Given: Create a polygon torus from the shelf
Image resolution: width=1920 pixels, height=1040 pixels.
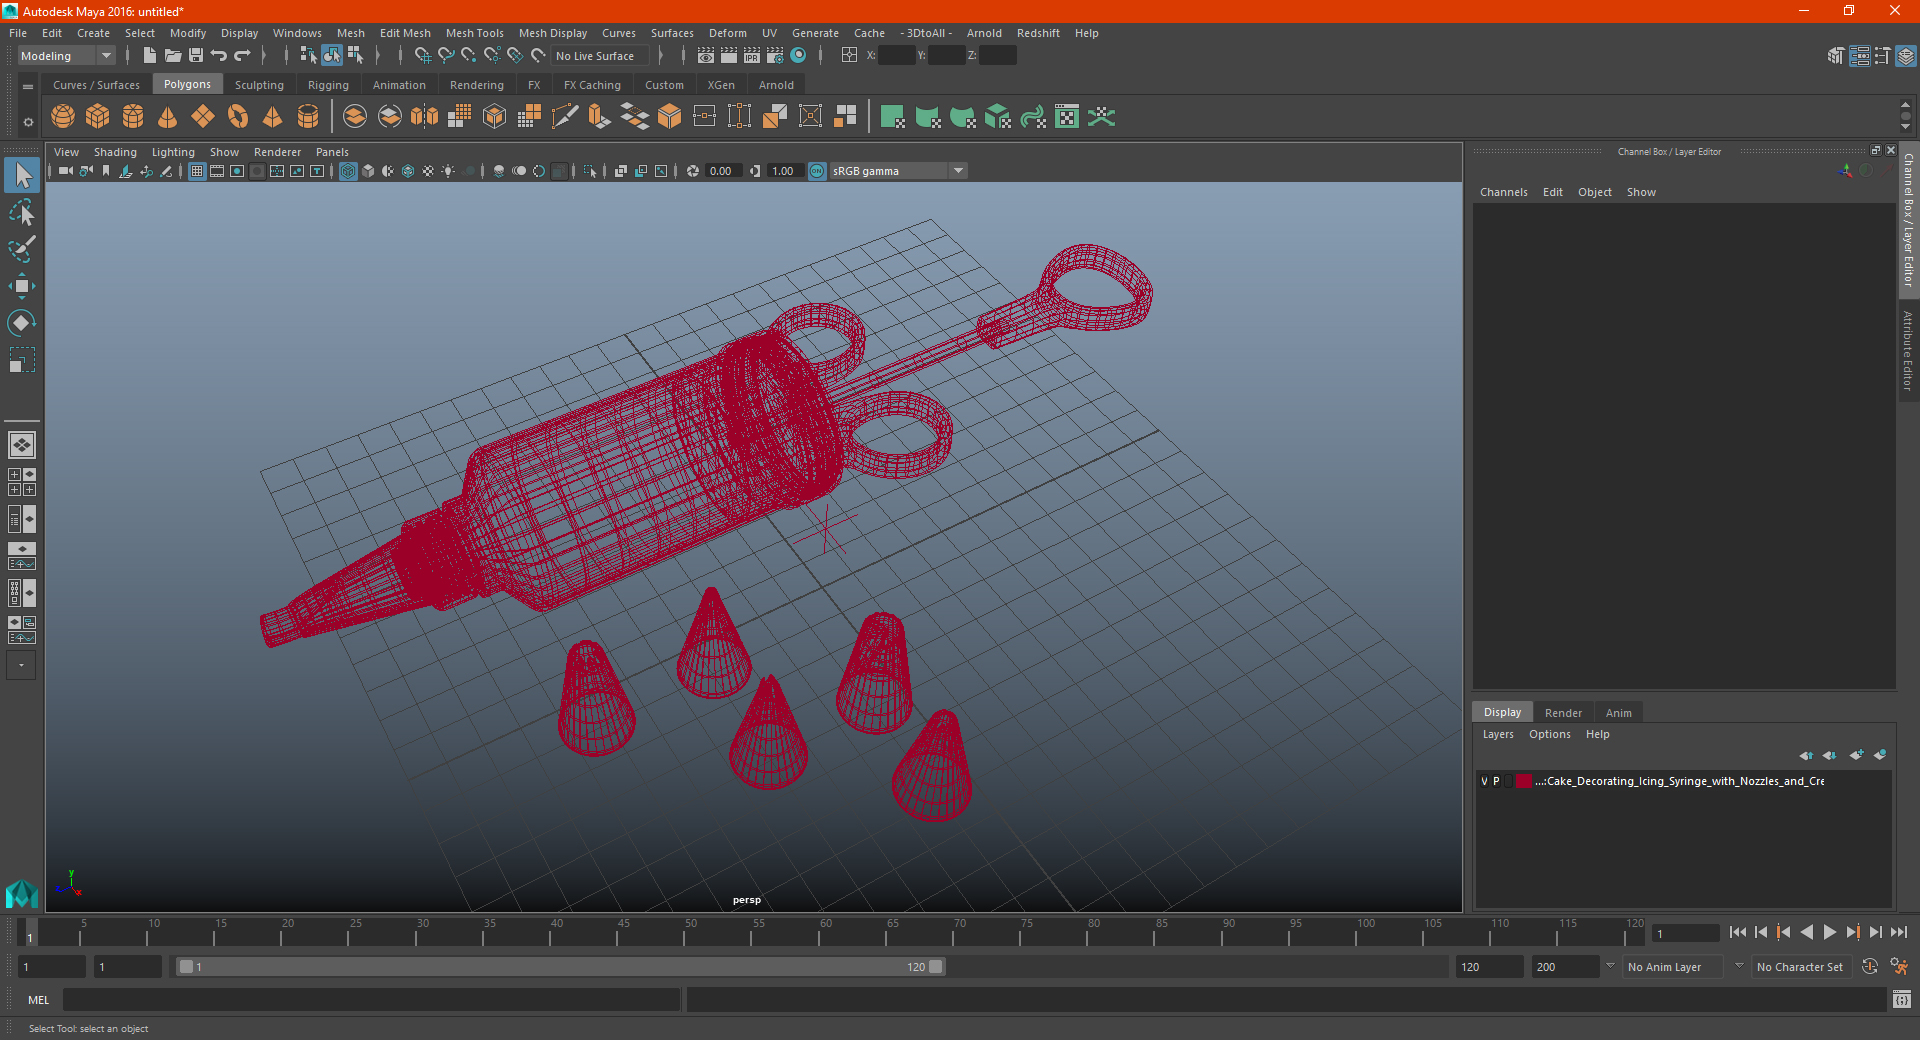Looking at the screenshot, I should tap(238, 117).
